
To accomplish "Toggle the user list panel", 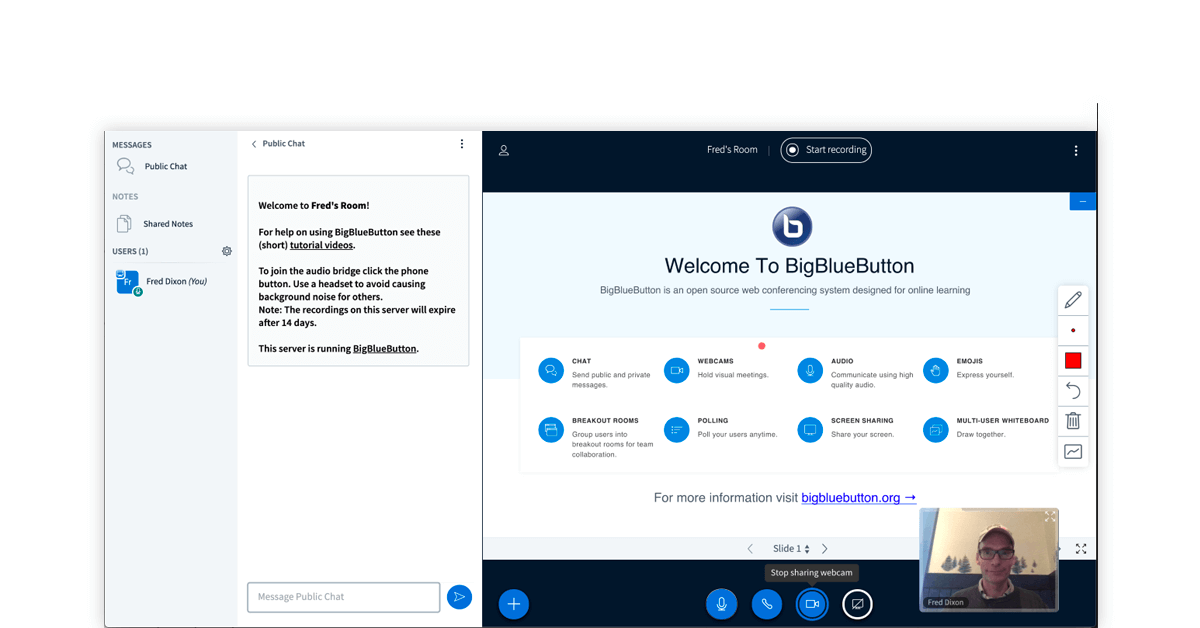I will (504, 151).
